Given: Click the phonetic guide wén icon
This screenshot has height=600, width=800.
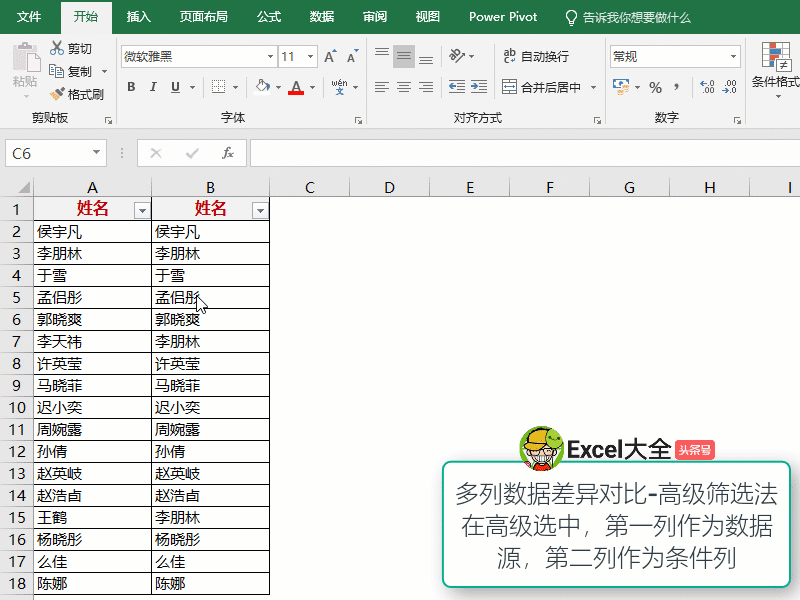Looking at the screenshot, I should click(339, 87).
